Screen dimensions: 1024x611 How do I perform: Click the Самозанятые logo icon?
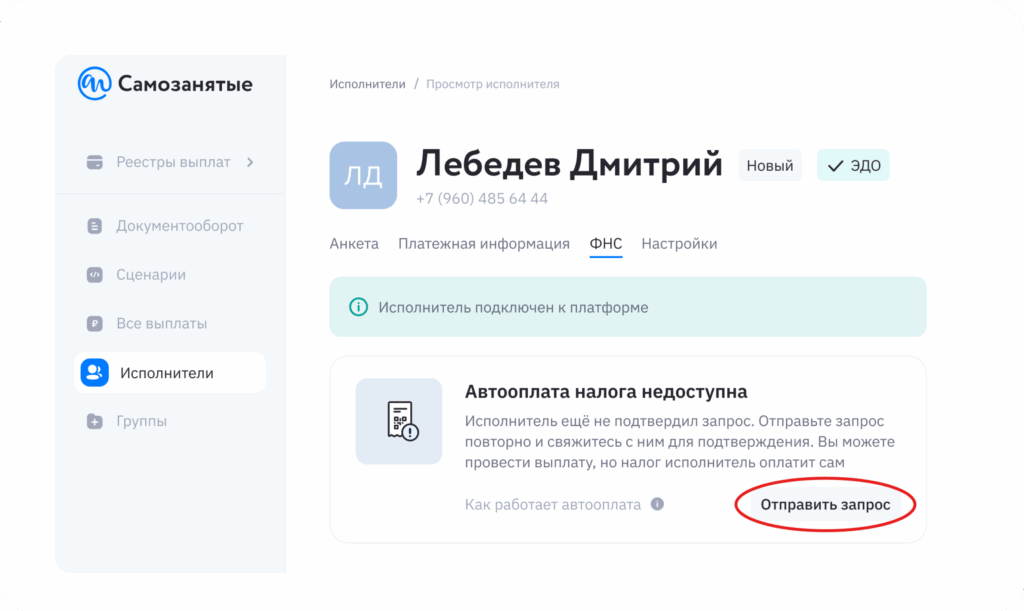tap(95, 84)
